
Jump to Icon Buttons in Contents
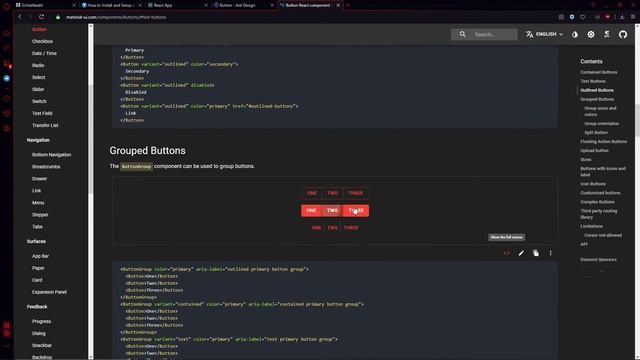click(x=593, y=184)
